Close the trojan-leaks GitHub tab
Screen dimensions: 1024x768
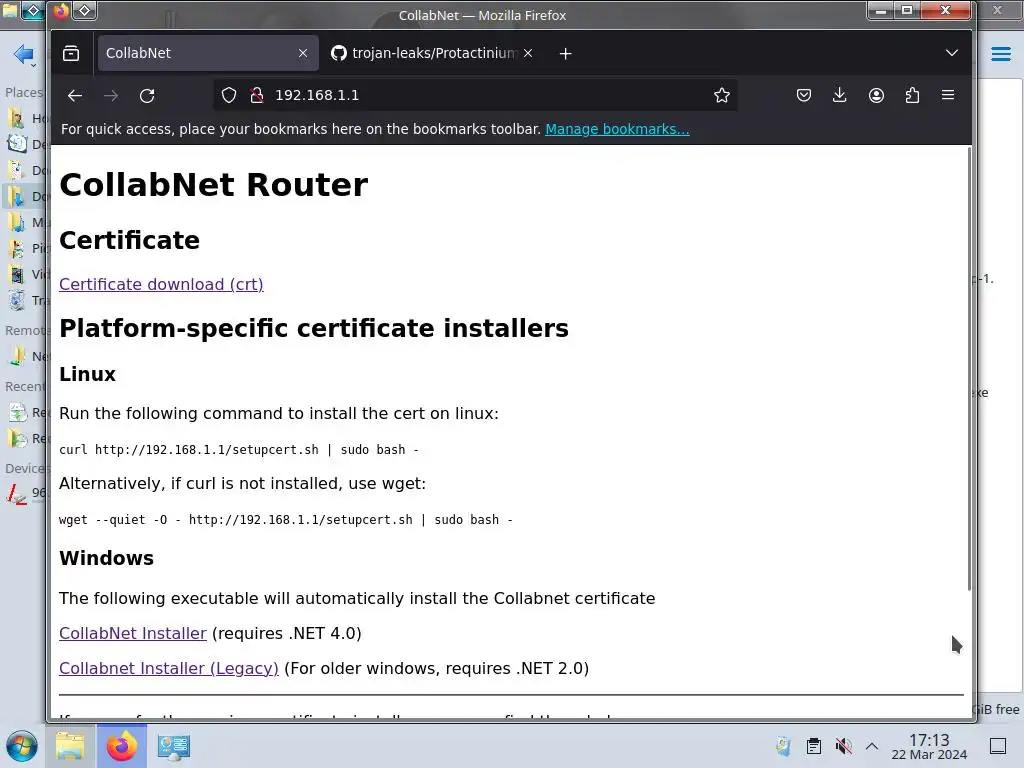528,54
